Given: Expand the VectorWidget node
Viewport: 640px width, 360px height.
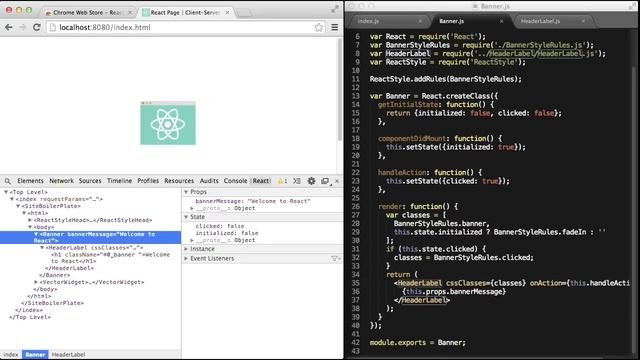Looking at the screenshot, I should [36, 282].
